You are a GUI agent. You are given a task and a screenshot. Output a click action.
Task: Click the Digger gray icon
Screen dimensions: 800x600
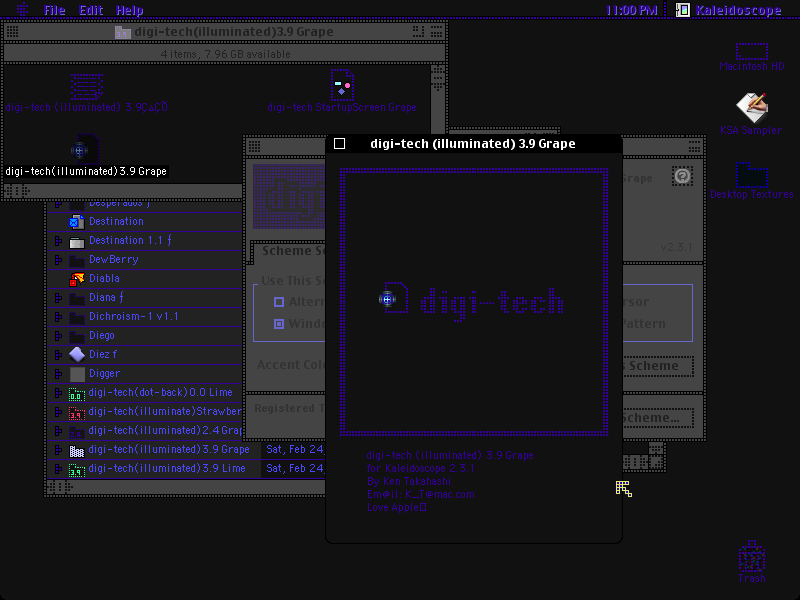tap(77, 374)
